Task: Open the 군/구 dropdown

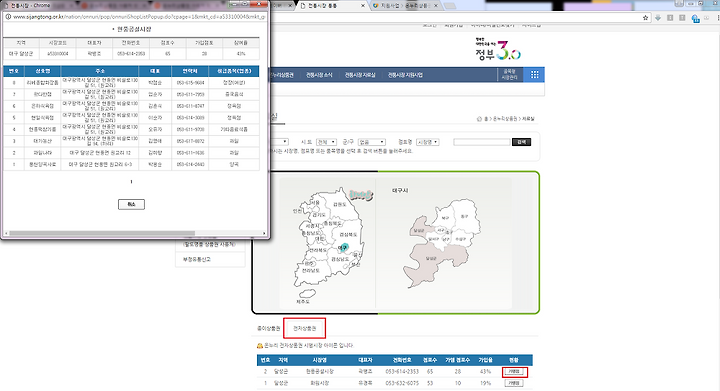Action: 371,142
